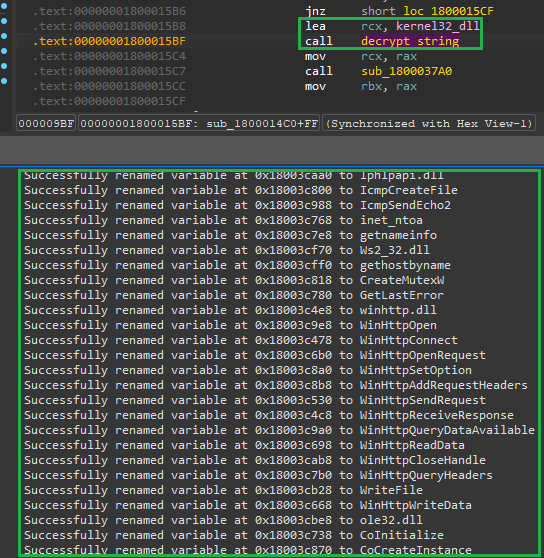Select output line renaming to gethostbyname

click(x=237, y=265)
